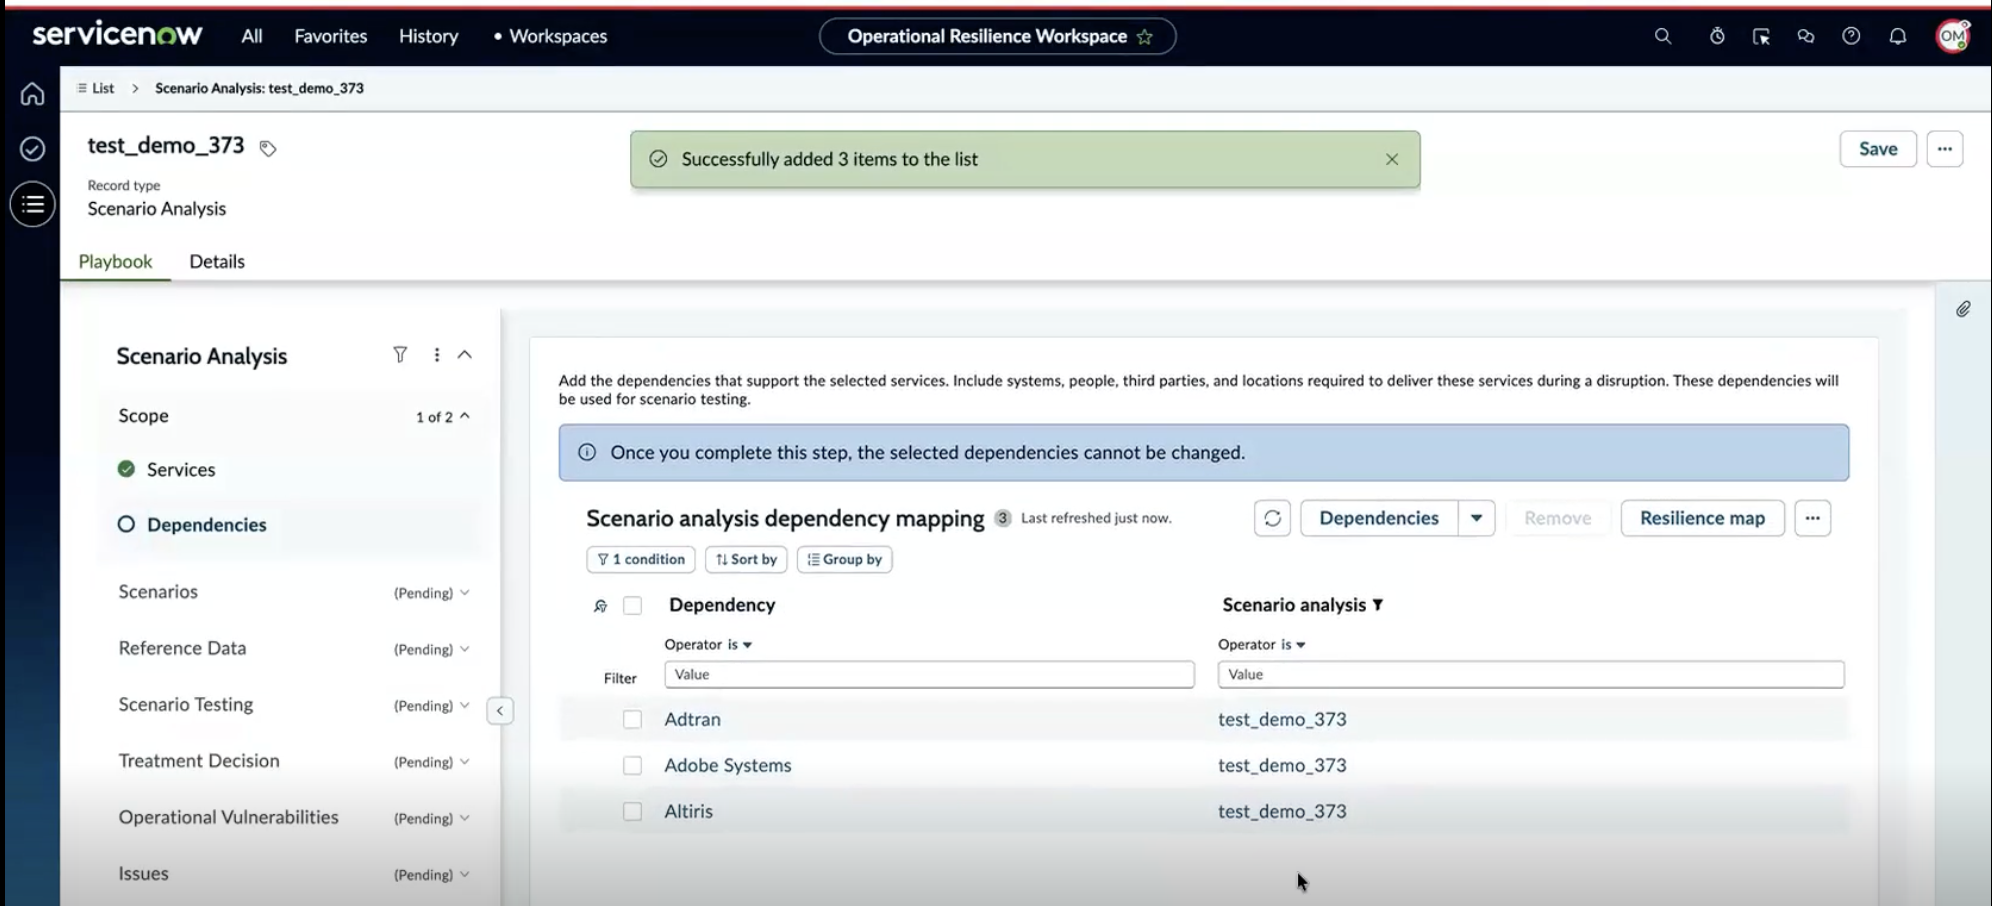Dismiss the success notification banner

(x=1391, y=159)
